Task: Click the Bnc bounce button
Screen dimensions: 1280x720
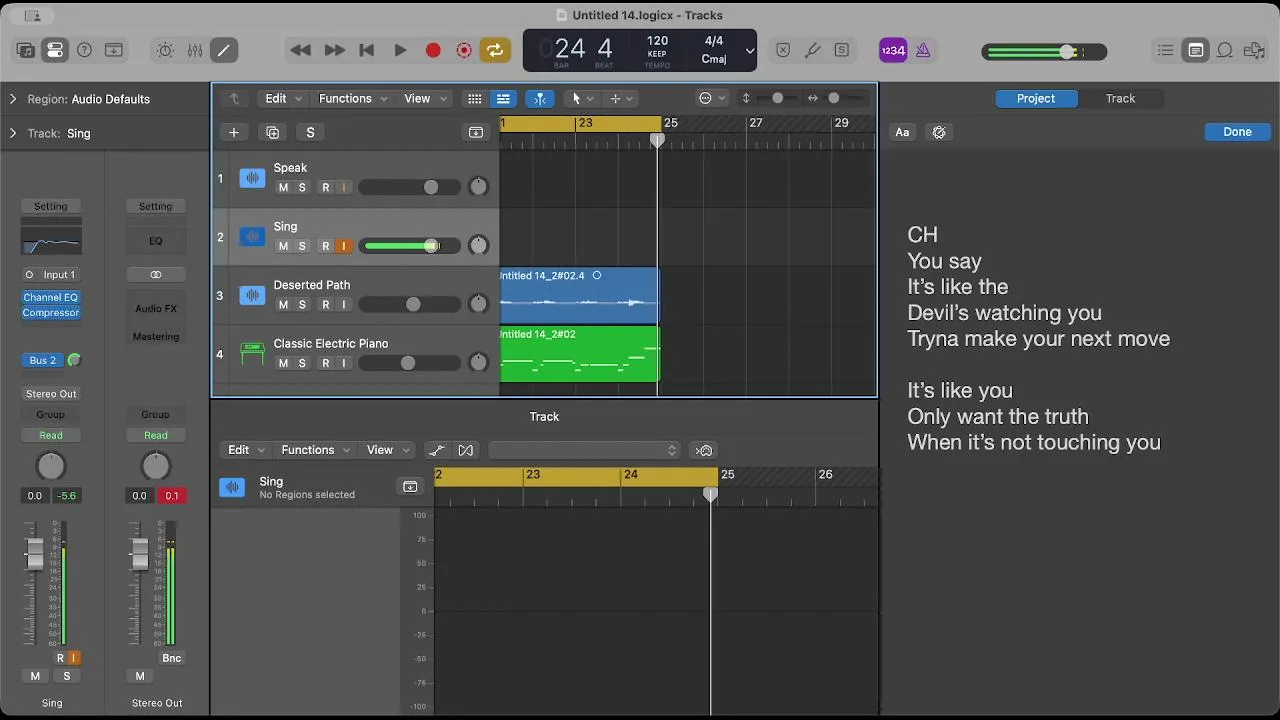Action: [x=172, y=658]
